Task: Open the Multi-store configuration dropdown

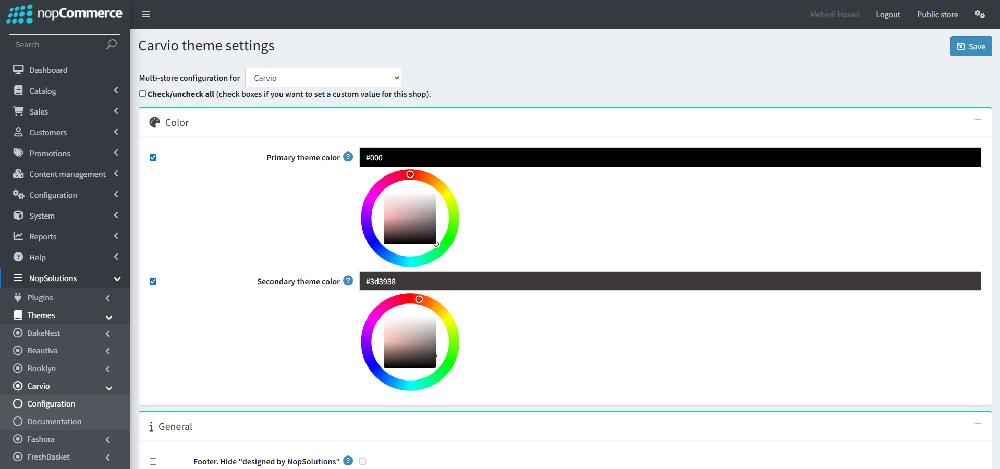Action: coord(322,77)
